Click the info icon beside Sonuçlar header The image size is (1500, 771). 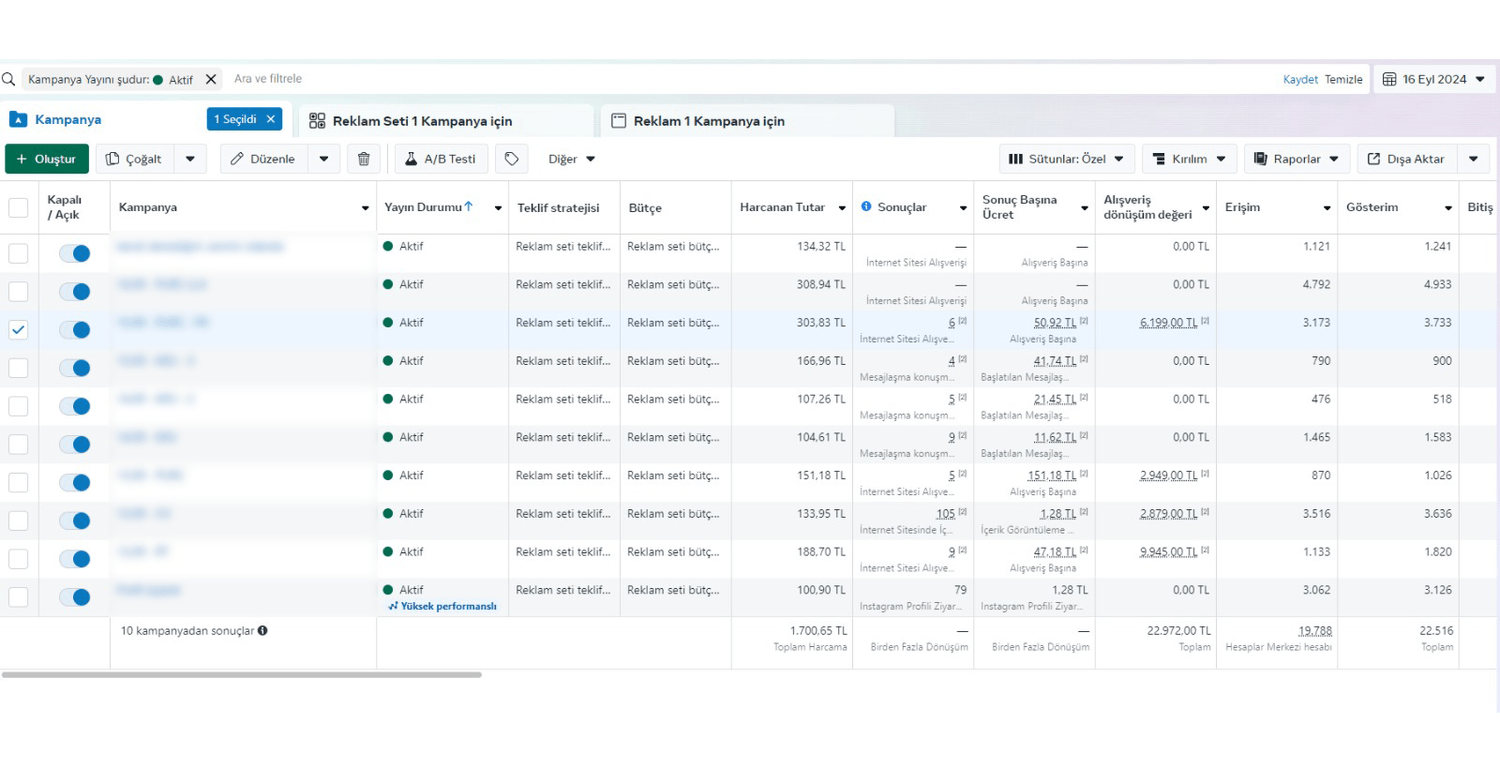tap(866, 207)
